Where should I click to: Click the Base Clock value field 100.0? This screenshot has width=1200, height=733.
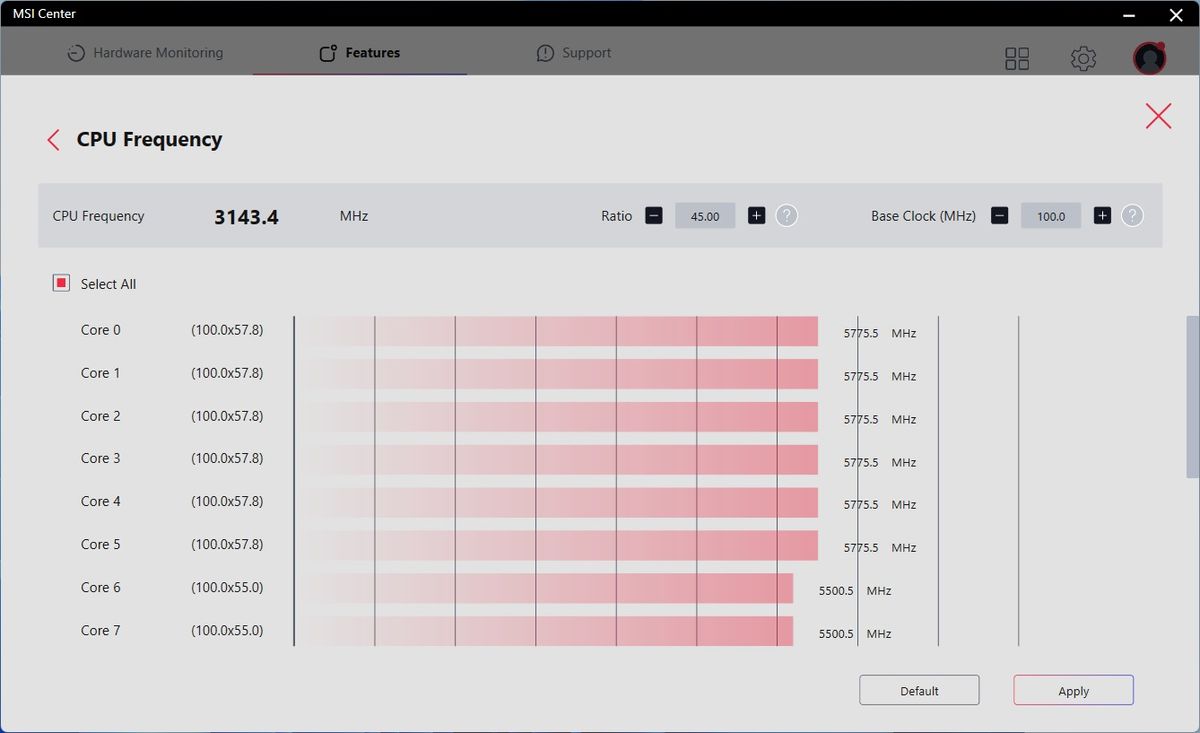(1051, 215)
